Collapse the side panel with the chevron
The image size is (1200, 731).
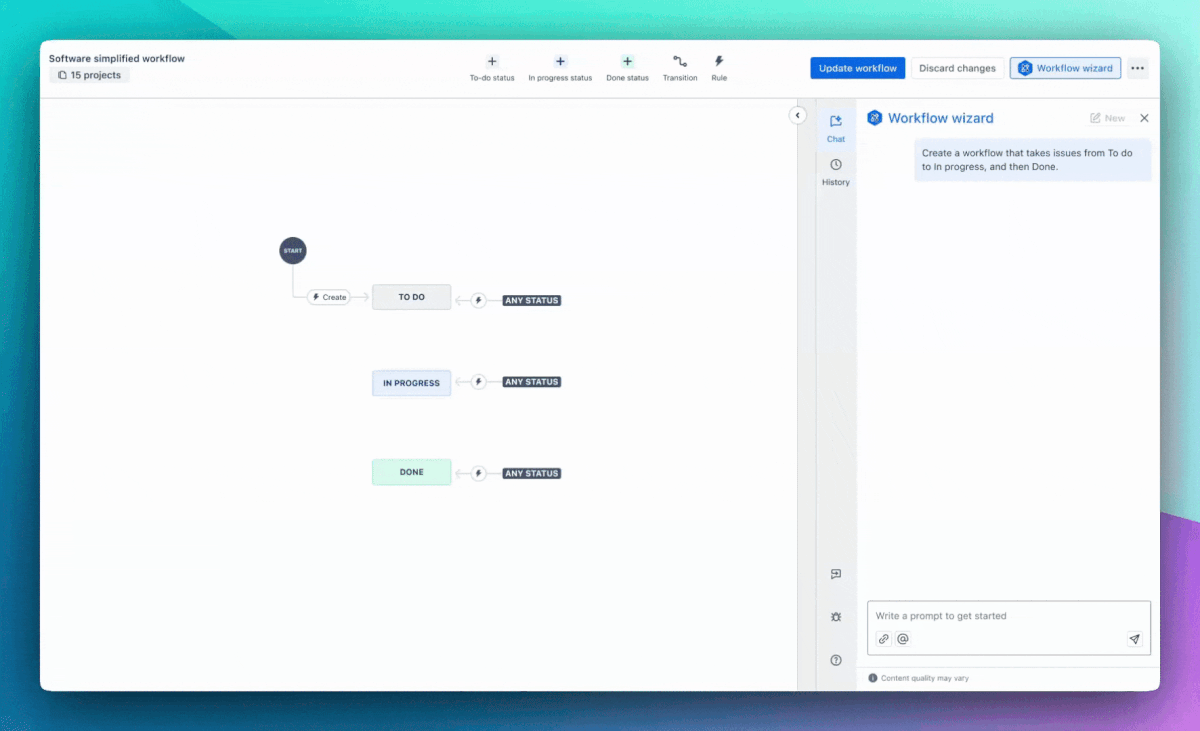click(797, 115)
